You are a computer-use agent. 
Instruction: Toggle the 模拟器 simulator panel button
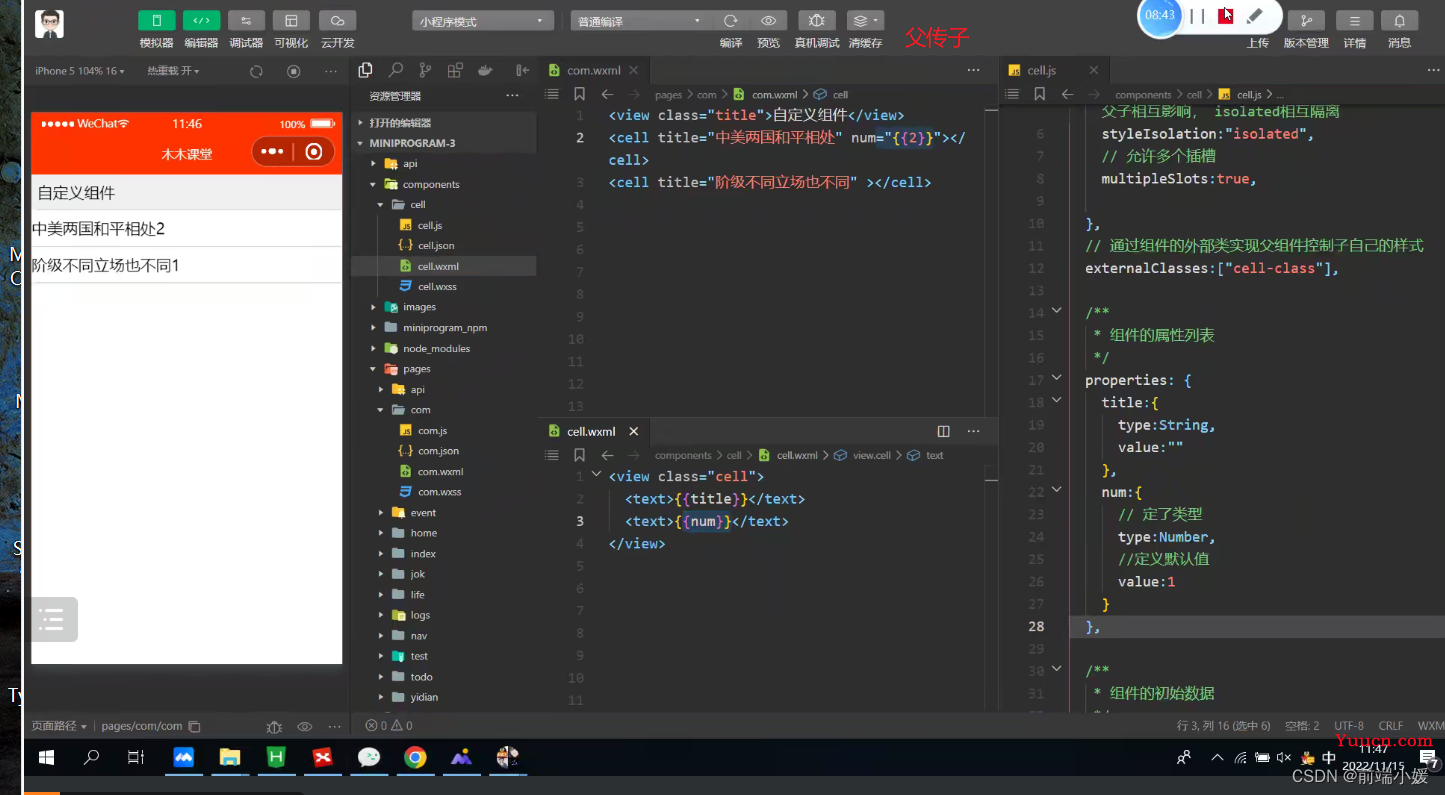point(156,21)
